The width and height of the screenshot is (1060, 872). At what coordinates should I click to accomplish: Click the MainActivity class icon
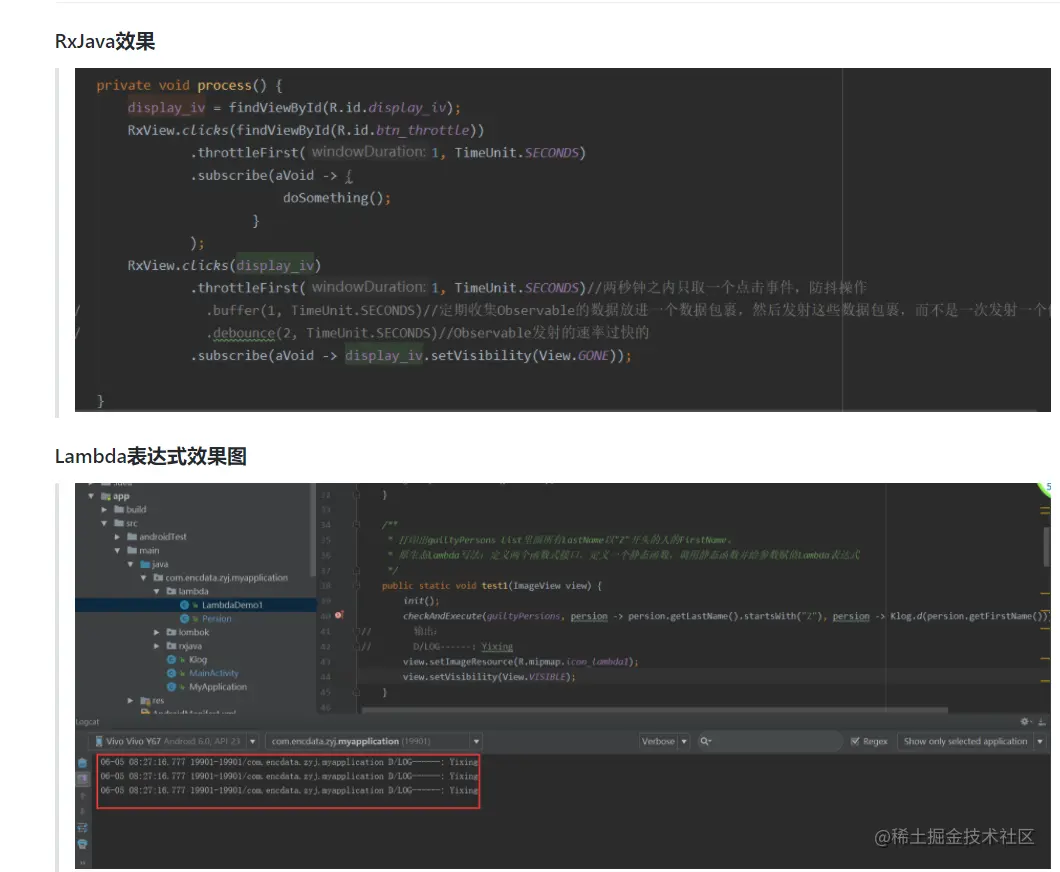tap(172, 673)
